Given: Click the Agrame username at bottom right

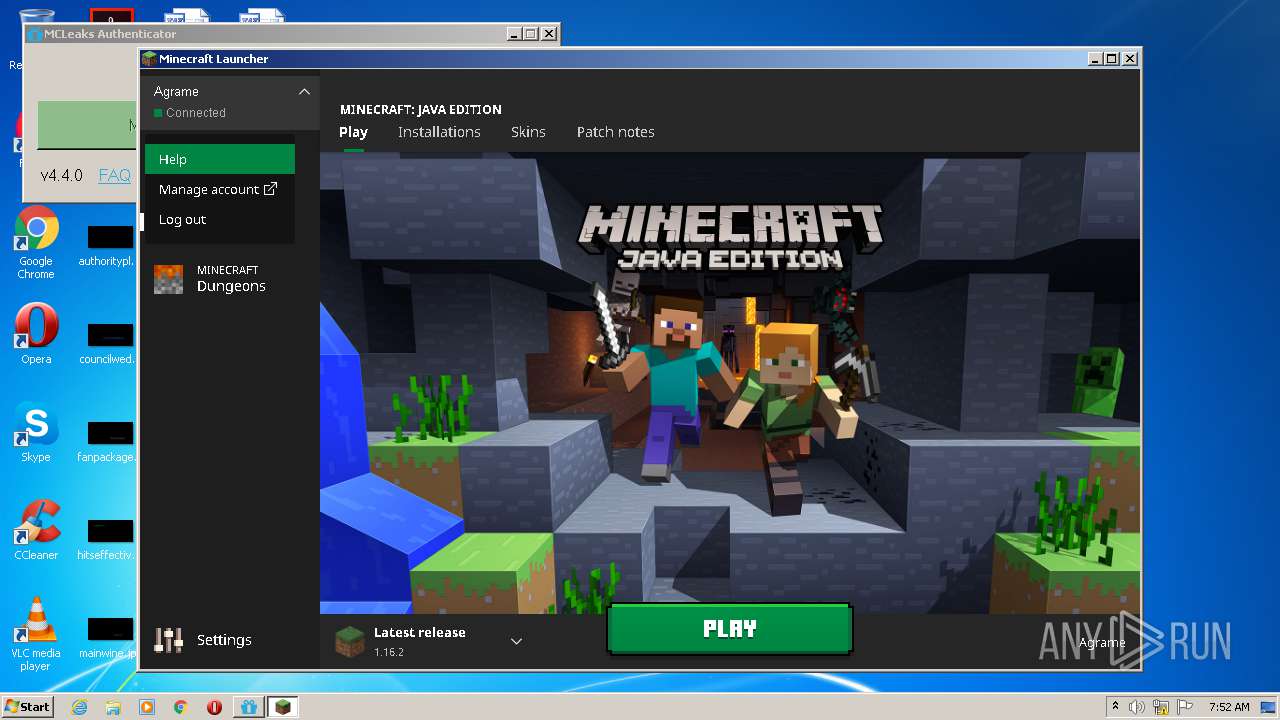Looking at the screenshot, I should [x=1102, y=642].
